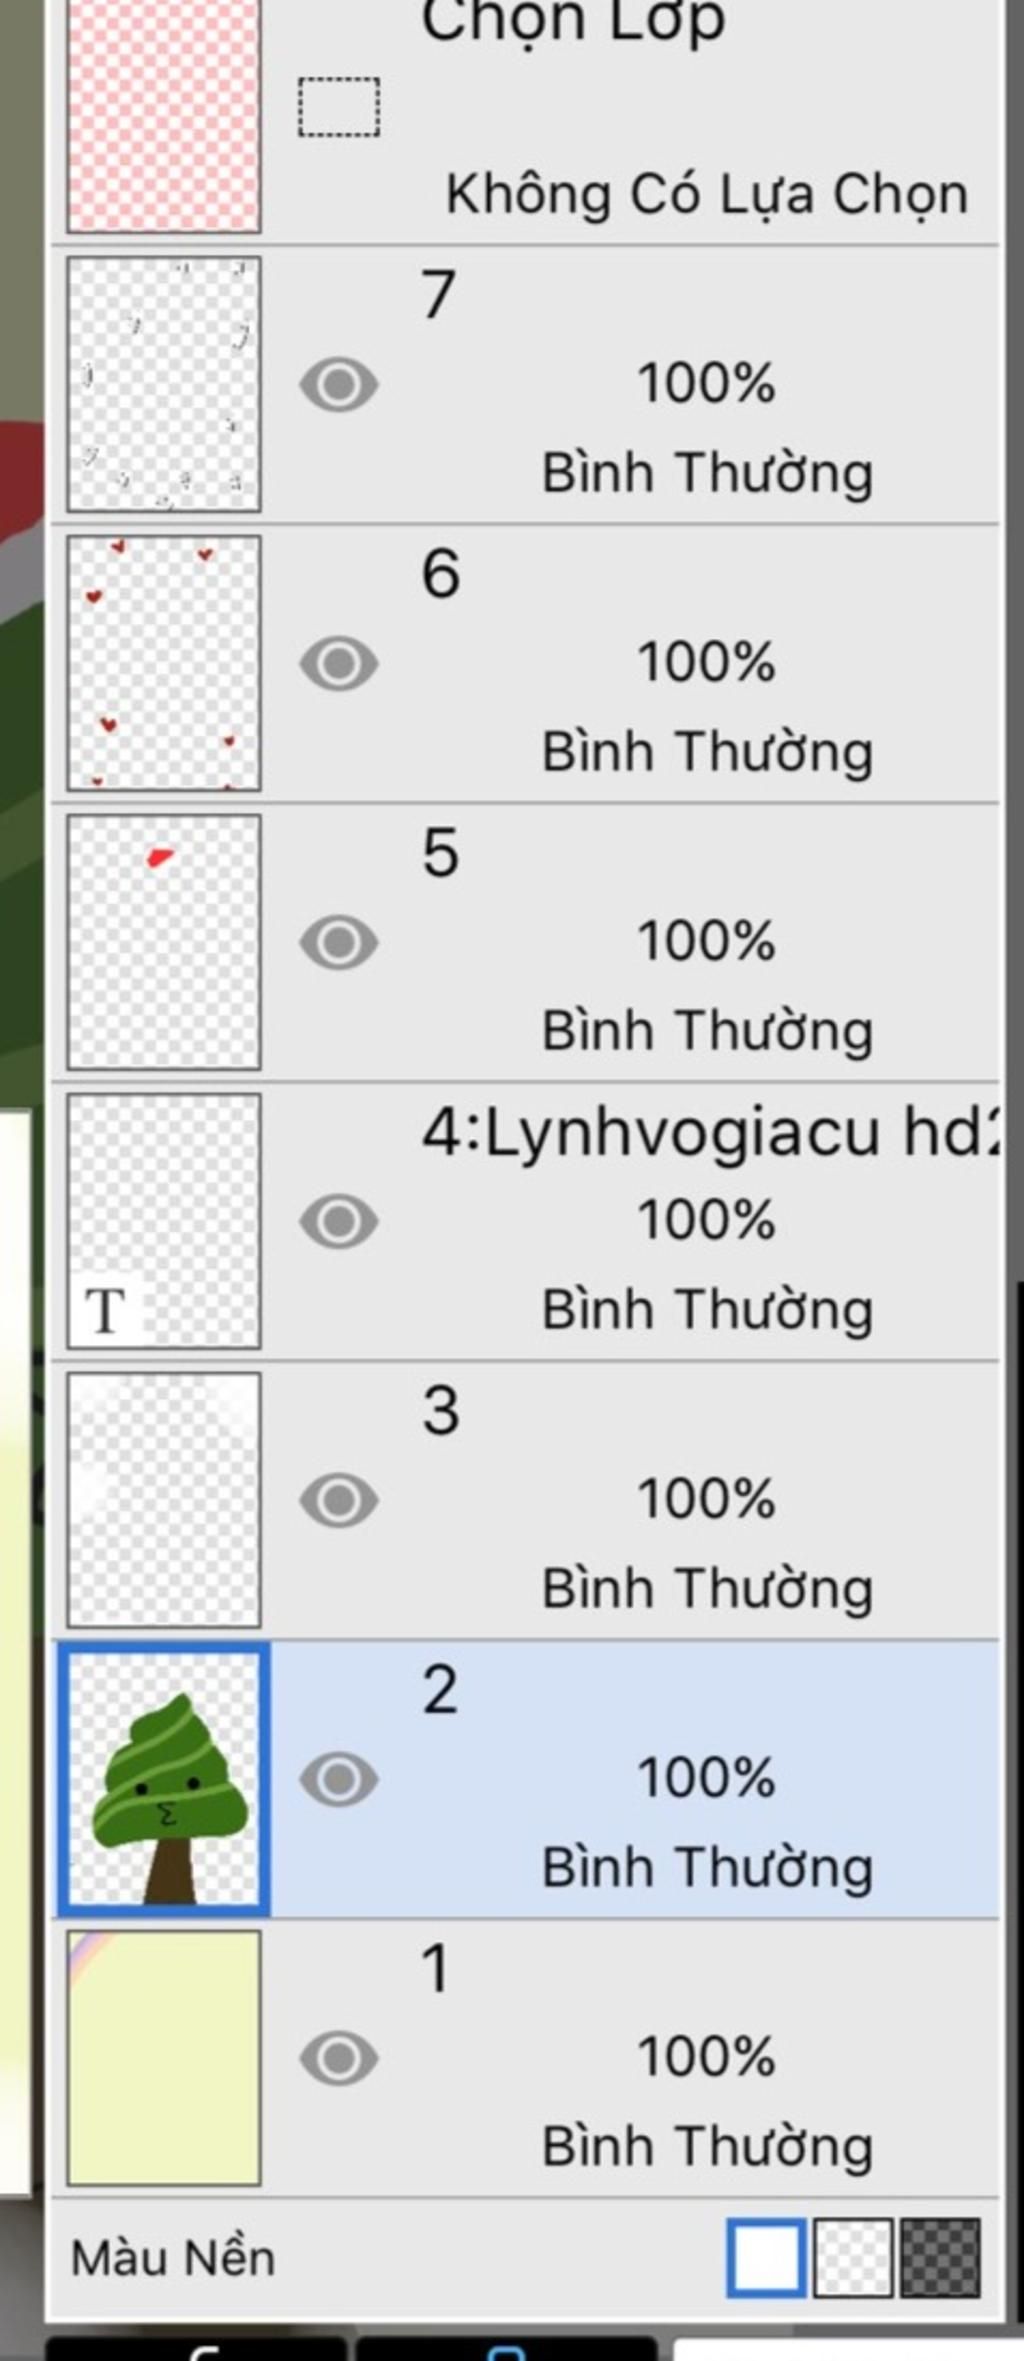Toggle visibility of layer 6

(339, 664)
